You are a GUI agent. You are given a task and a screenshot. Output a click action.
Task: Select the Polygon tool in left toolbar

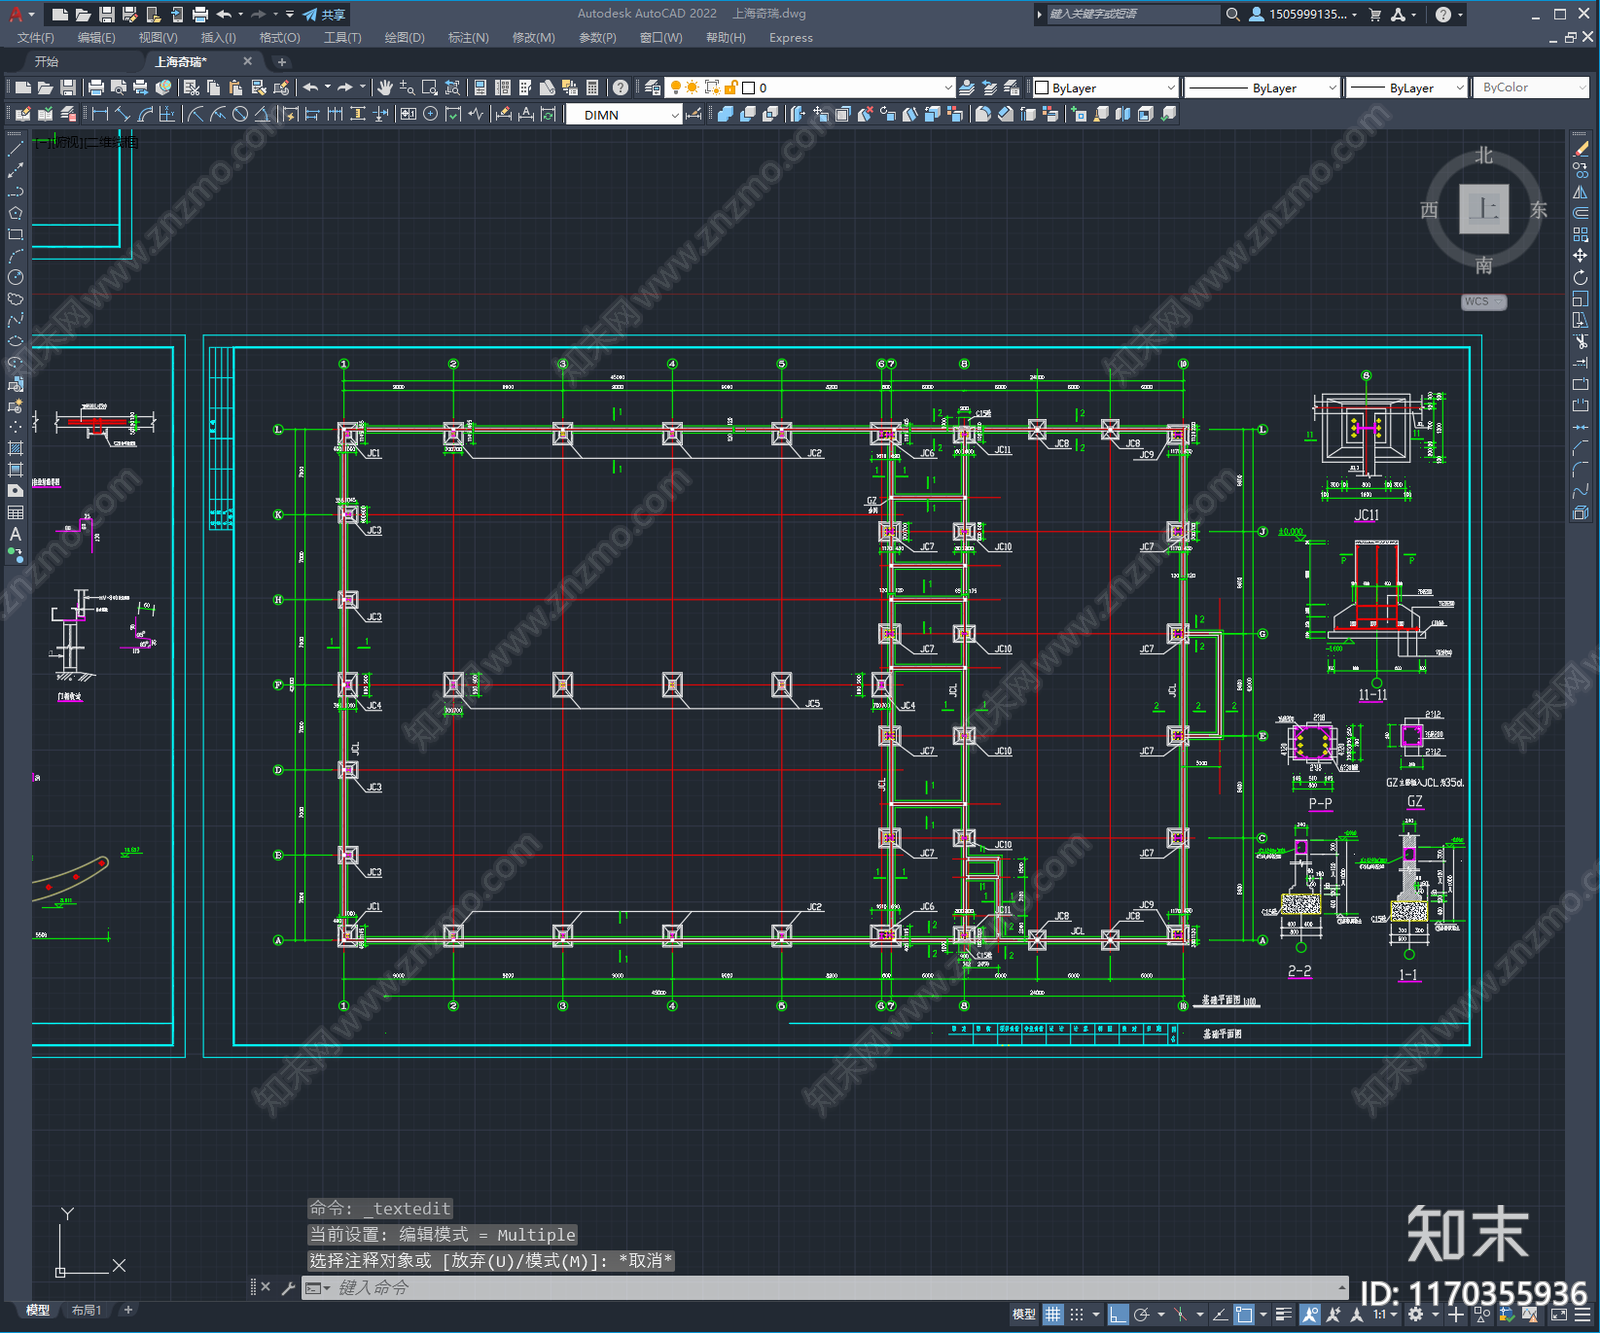pos(15,213)
